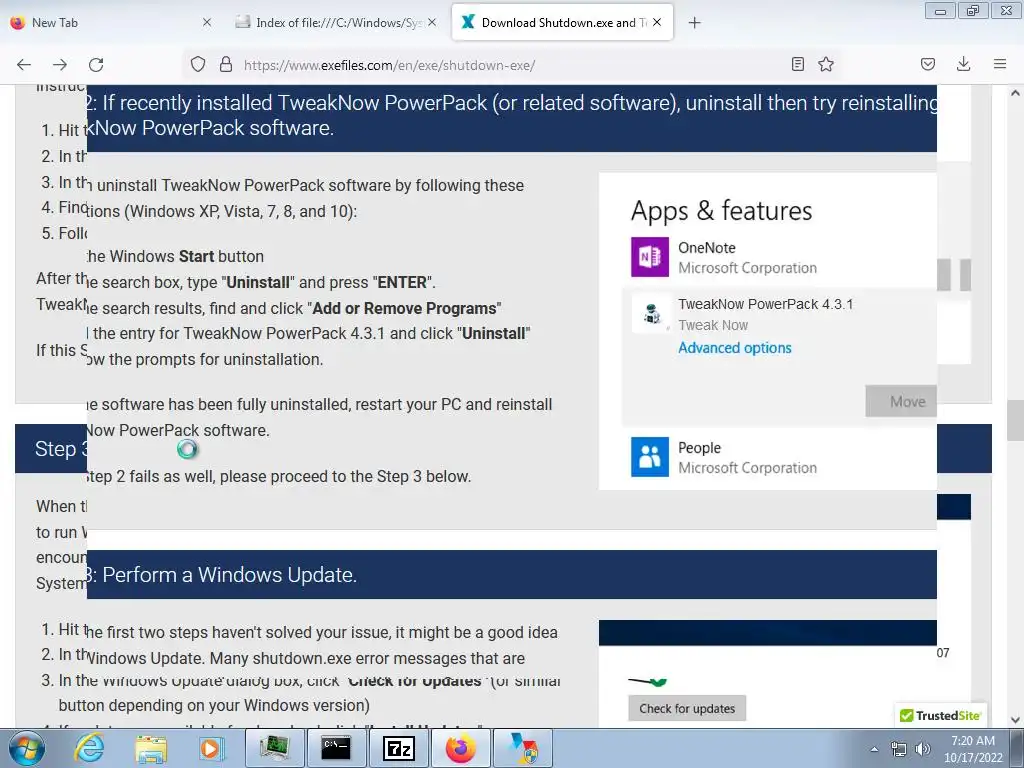Switch to Firefox in the taskbar
The height and width of the screenshot is (768, 1024).
[460, 748]
